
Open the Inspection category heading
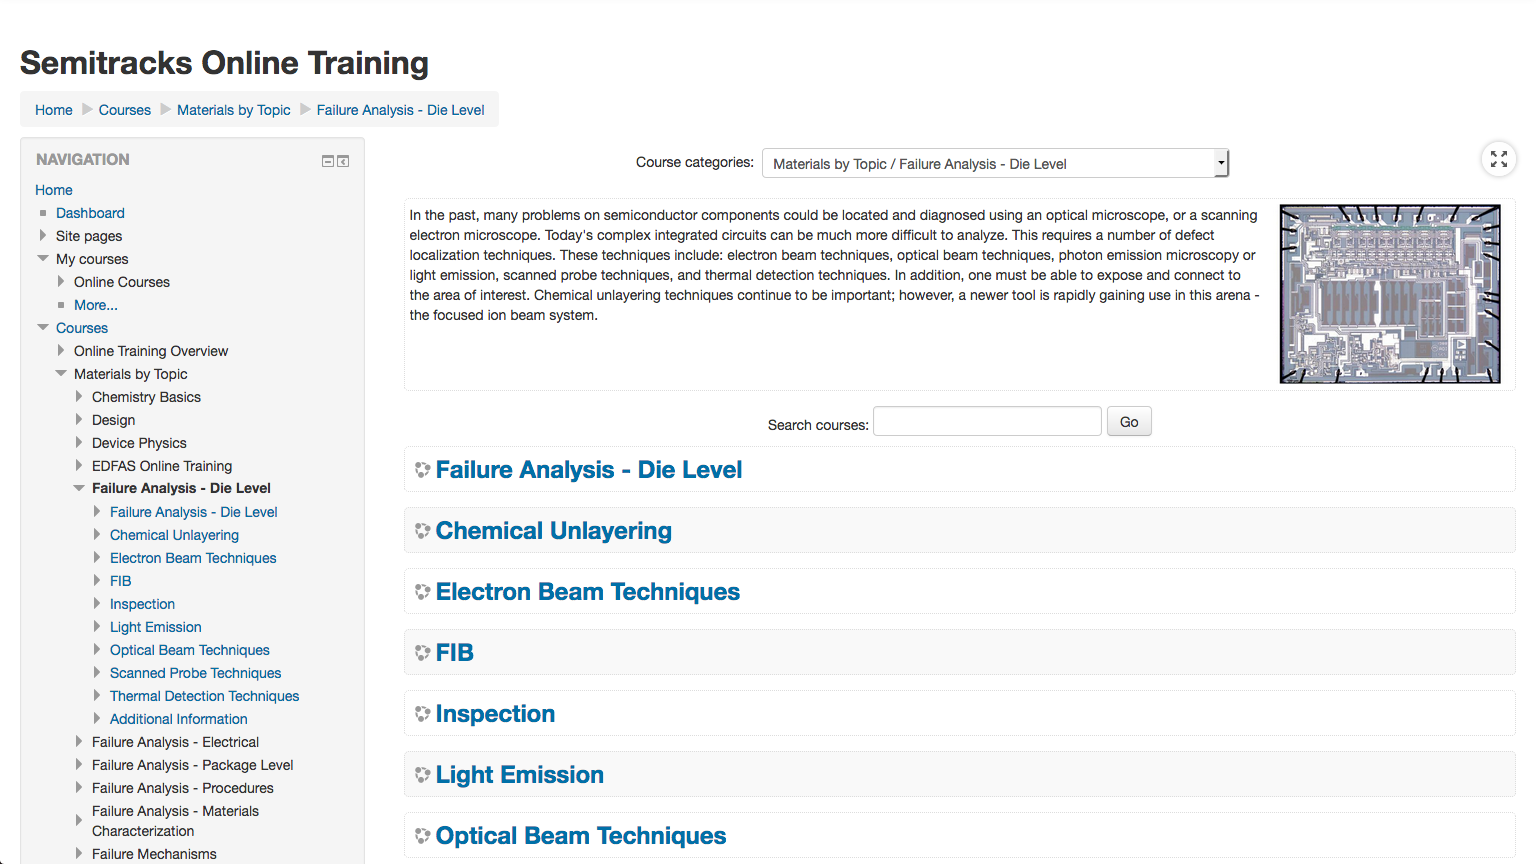click(x=495, y=714)
